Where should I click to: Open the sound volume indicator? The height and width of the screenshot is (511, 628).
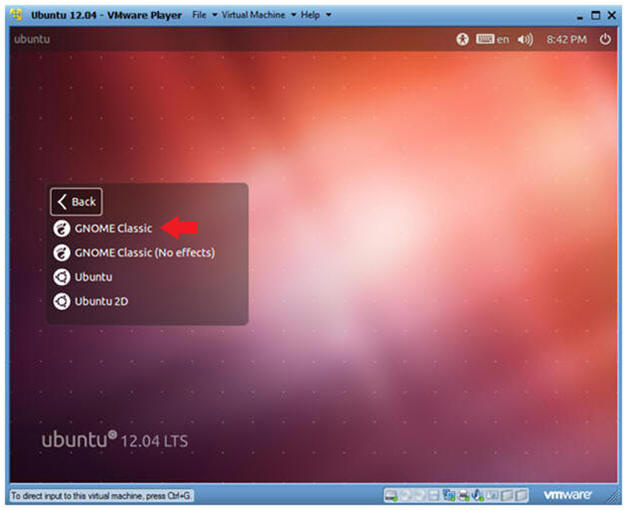(525, 39)
